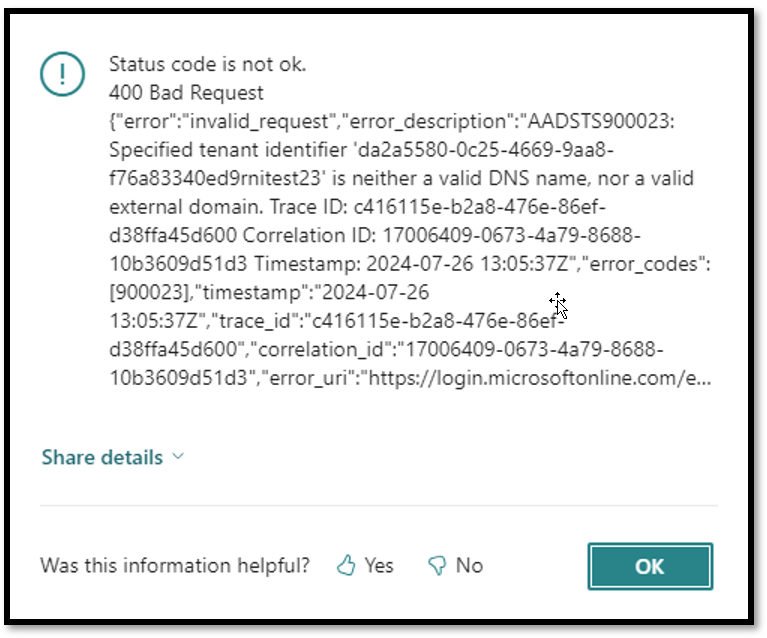Viewport: 767px width, 638px height.
Task: Click the 'f76a83340ed9rnitest23' identifier text
Action: [215, 178]
